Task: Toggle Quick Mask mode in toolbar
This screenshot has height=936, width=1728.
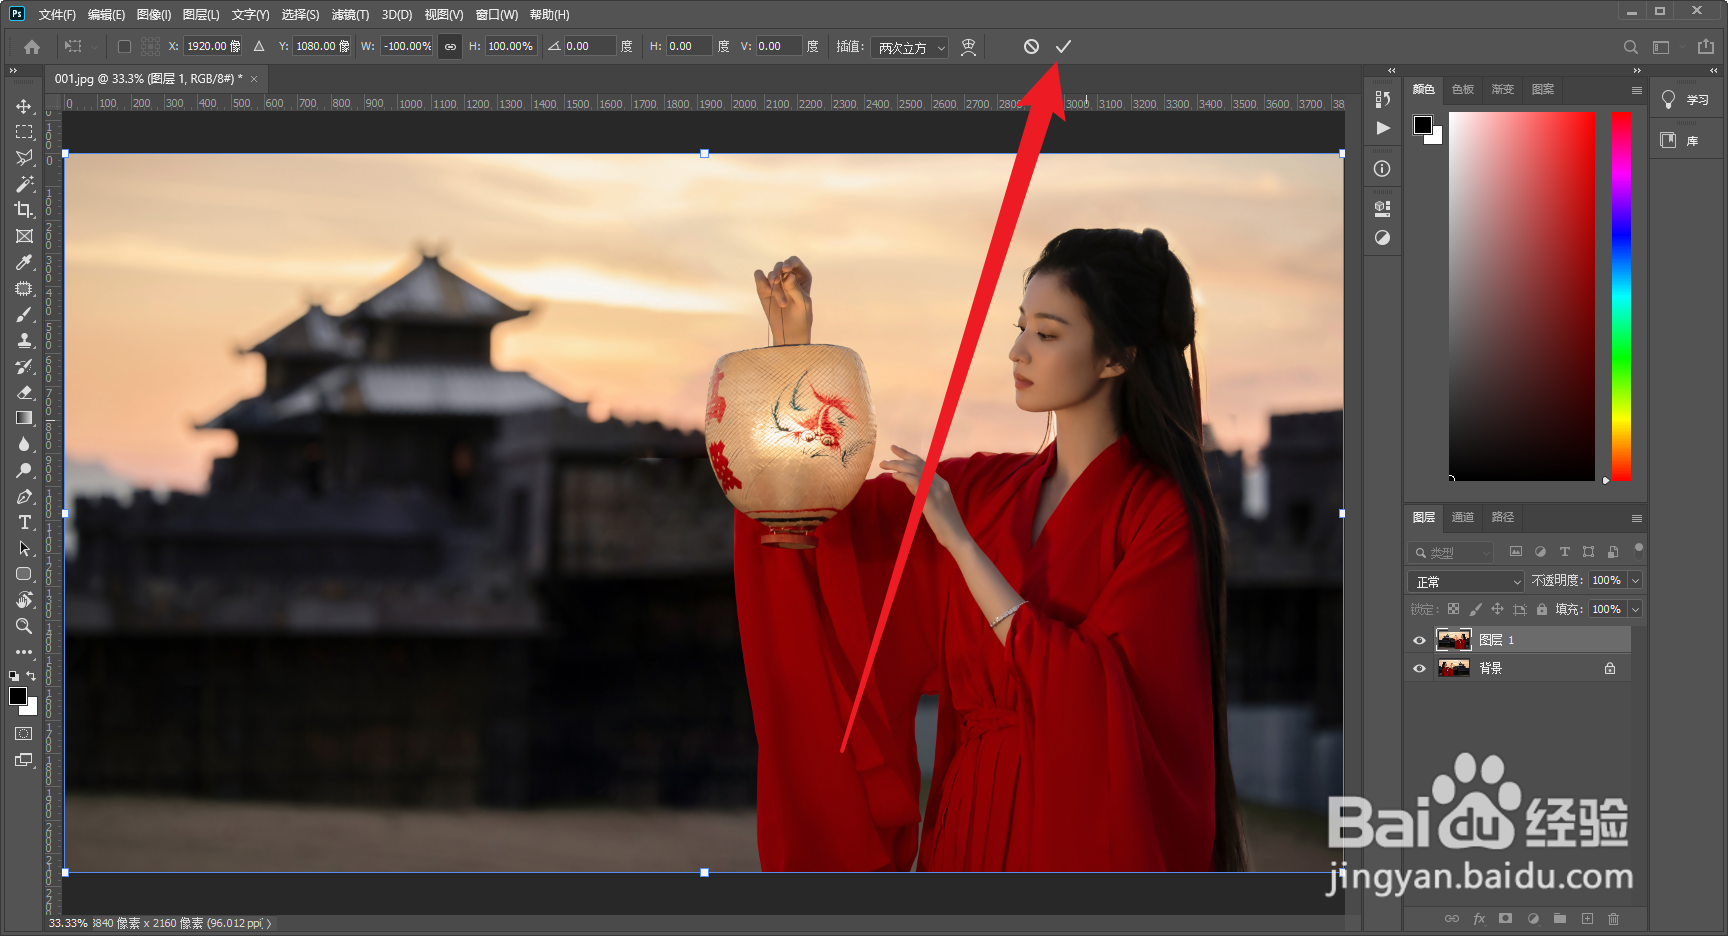Action: [24, 734]
